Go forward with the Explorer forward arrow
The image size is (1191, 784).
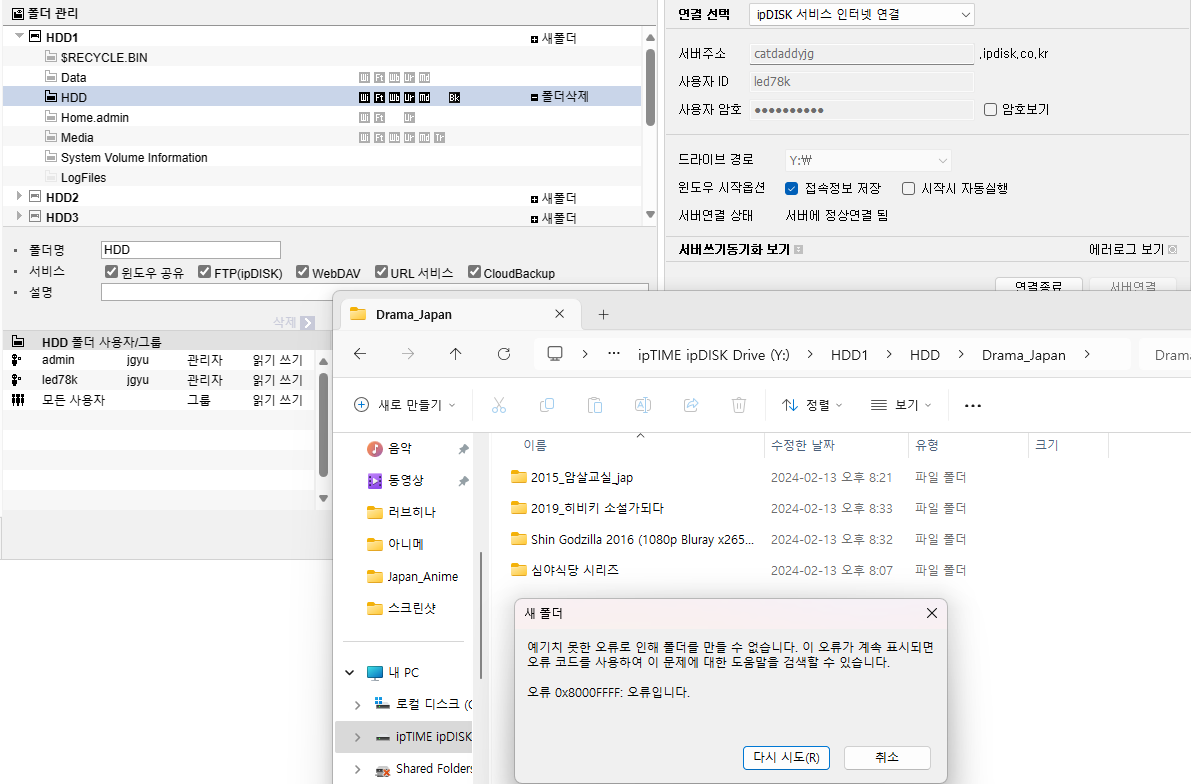coord(408,354)
